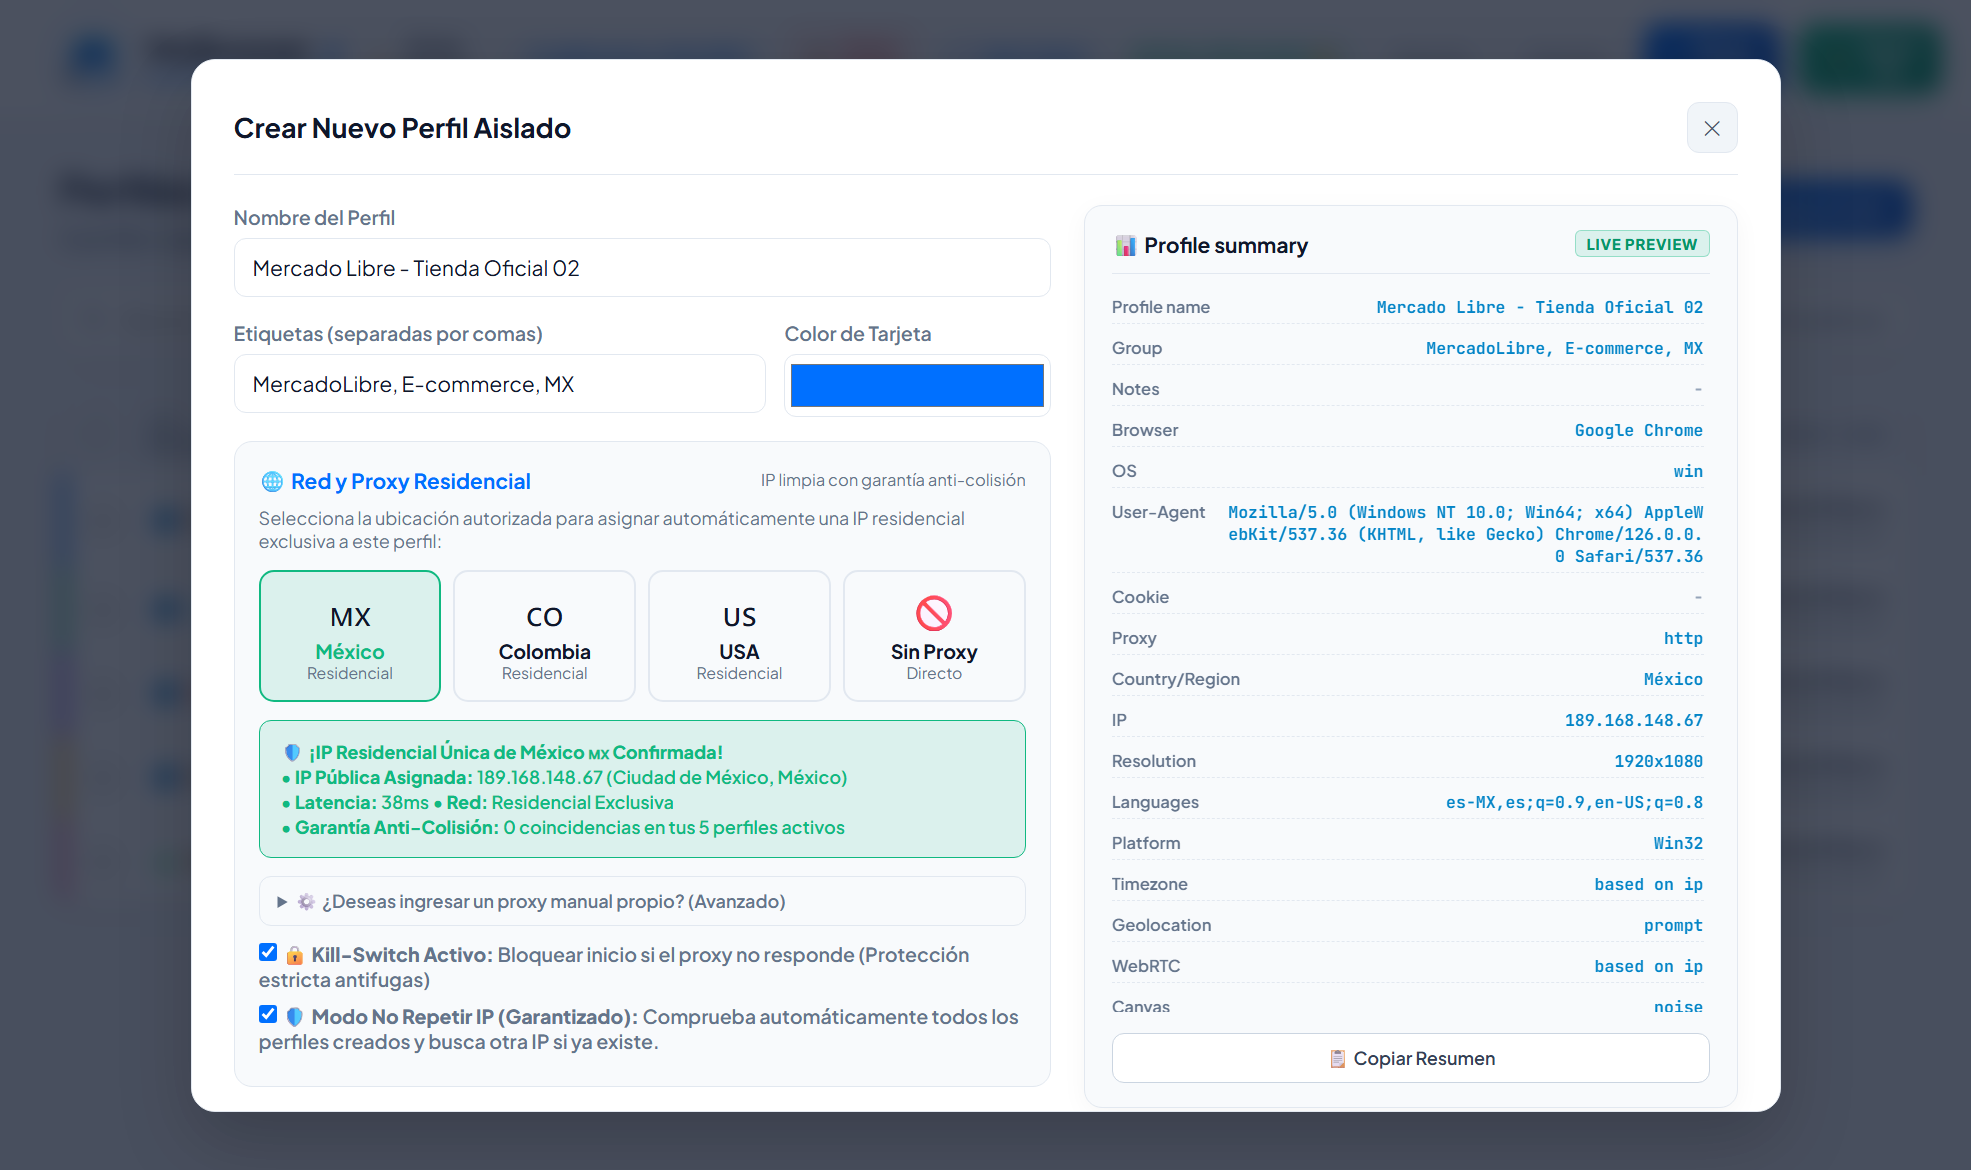
Task: Click the shield icon in IP confirmed banner
Action: click(x=292, y=752)
